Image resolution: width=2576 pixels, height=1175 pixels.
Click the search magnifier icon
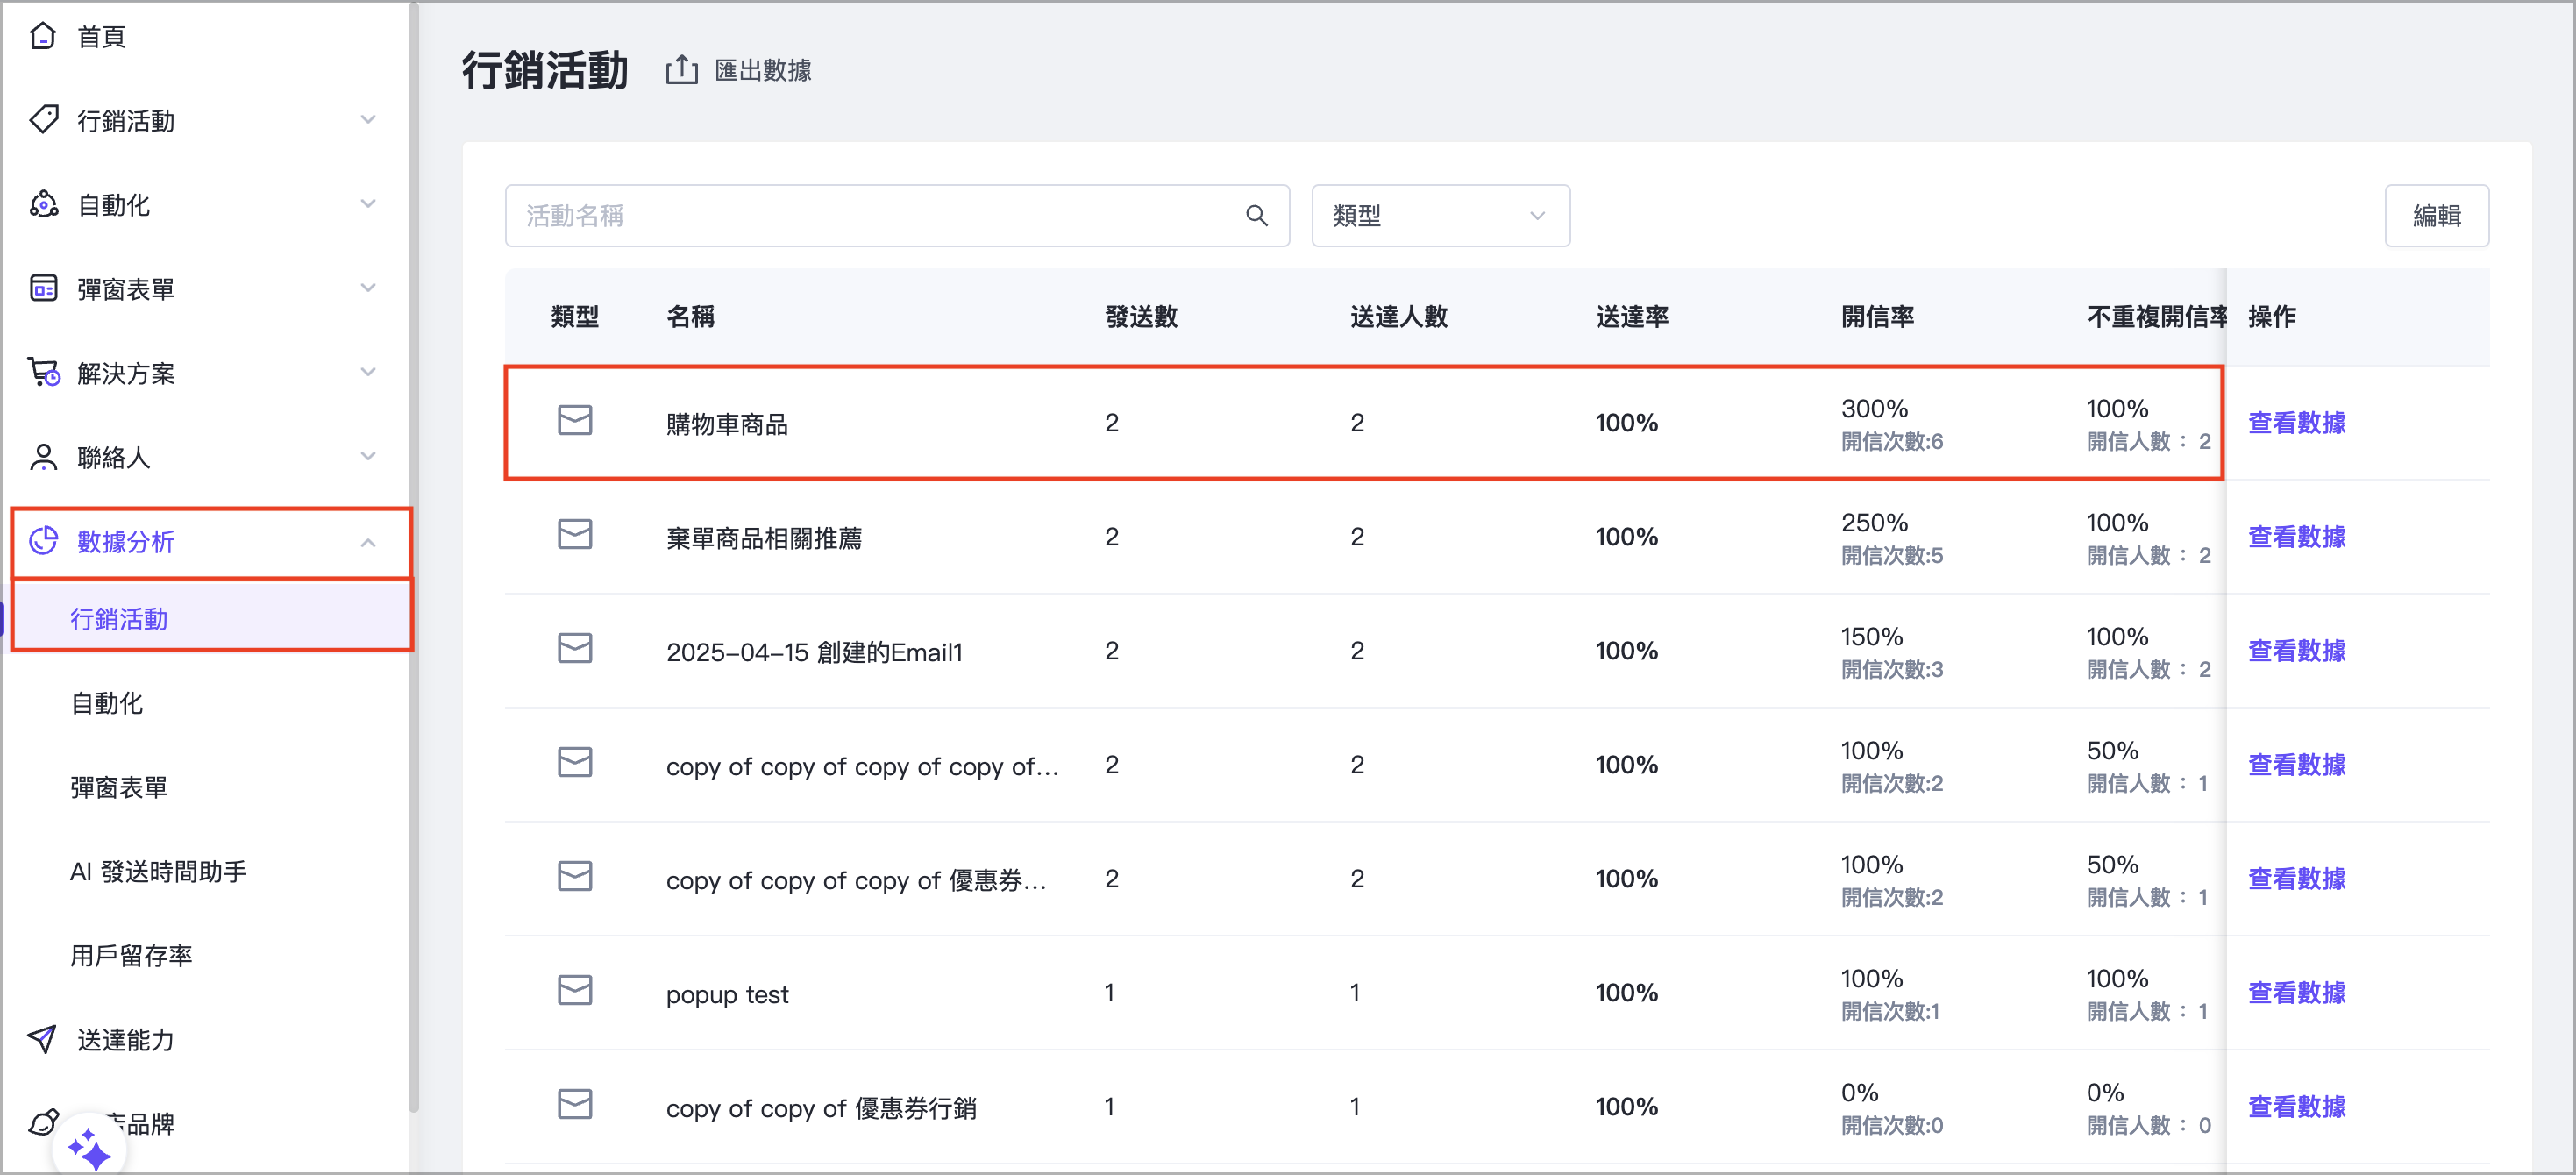1256,216
